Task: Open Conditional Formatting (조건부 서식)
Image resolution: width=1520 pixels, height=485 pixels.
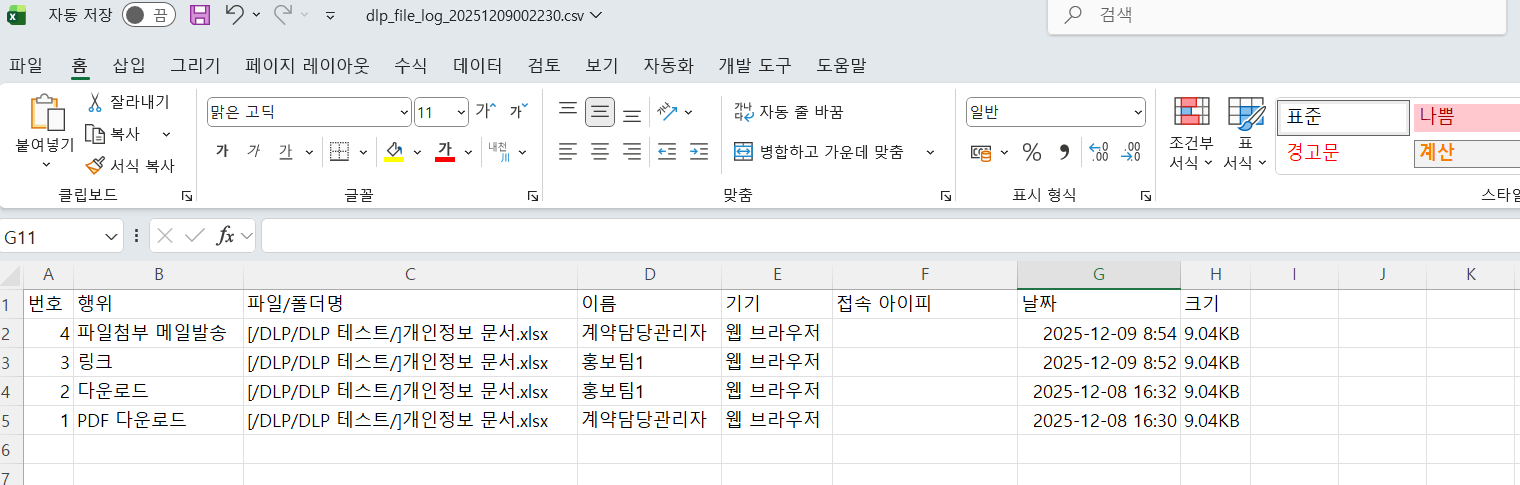Action: pos(1191,134)
